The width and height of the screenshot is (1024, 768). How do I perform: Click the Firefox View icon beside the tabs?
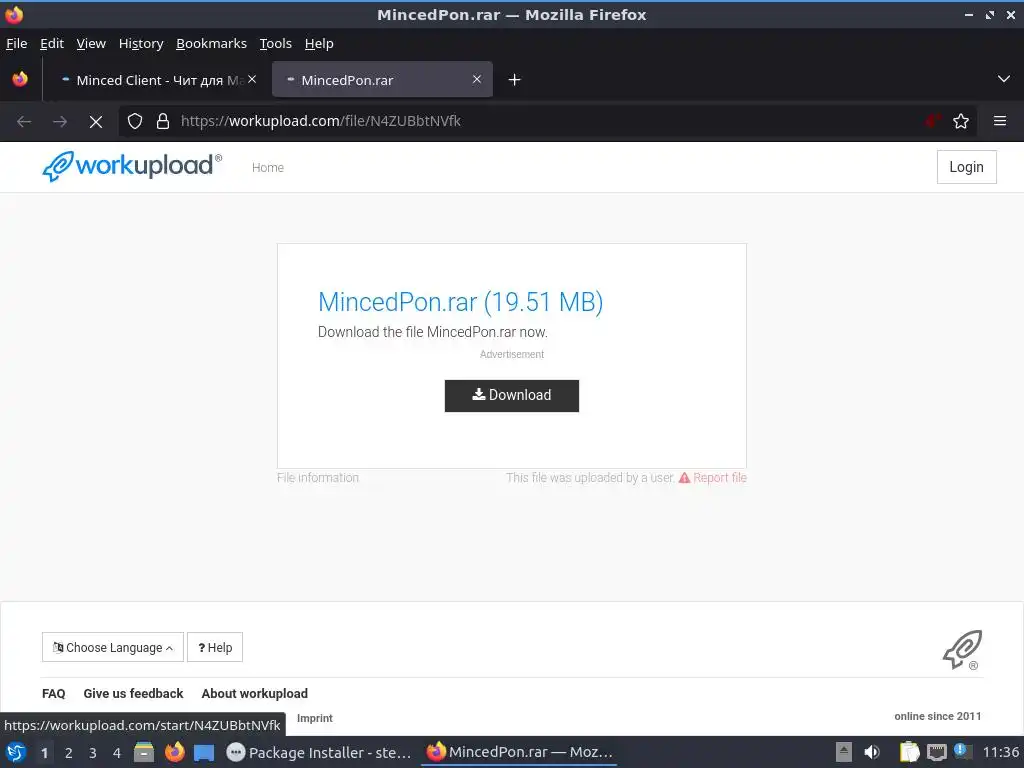coord(20,79)
